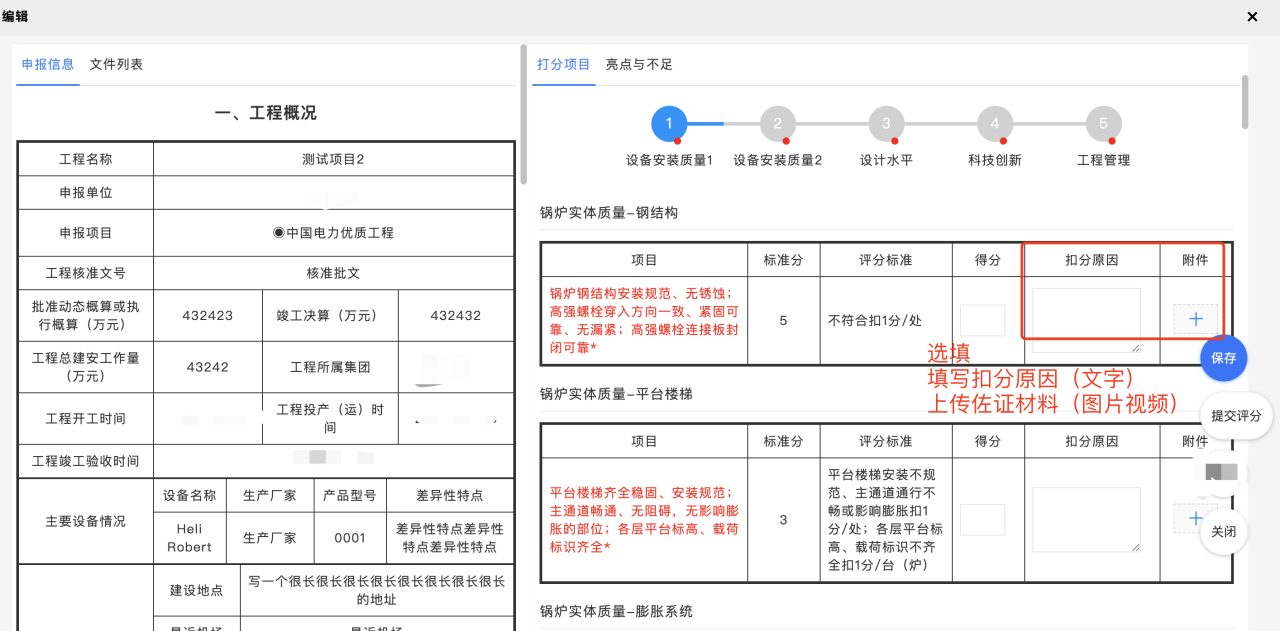Click the 锅炉实体质量–平台楼梯 section heading

click(616, 394)
